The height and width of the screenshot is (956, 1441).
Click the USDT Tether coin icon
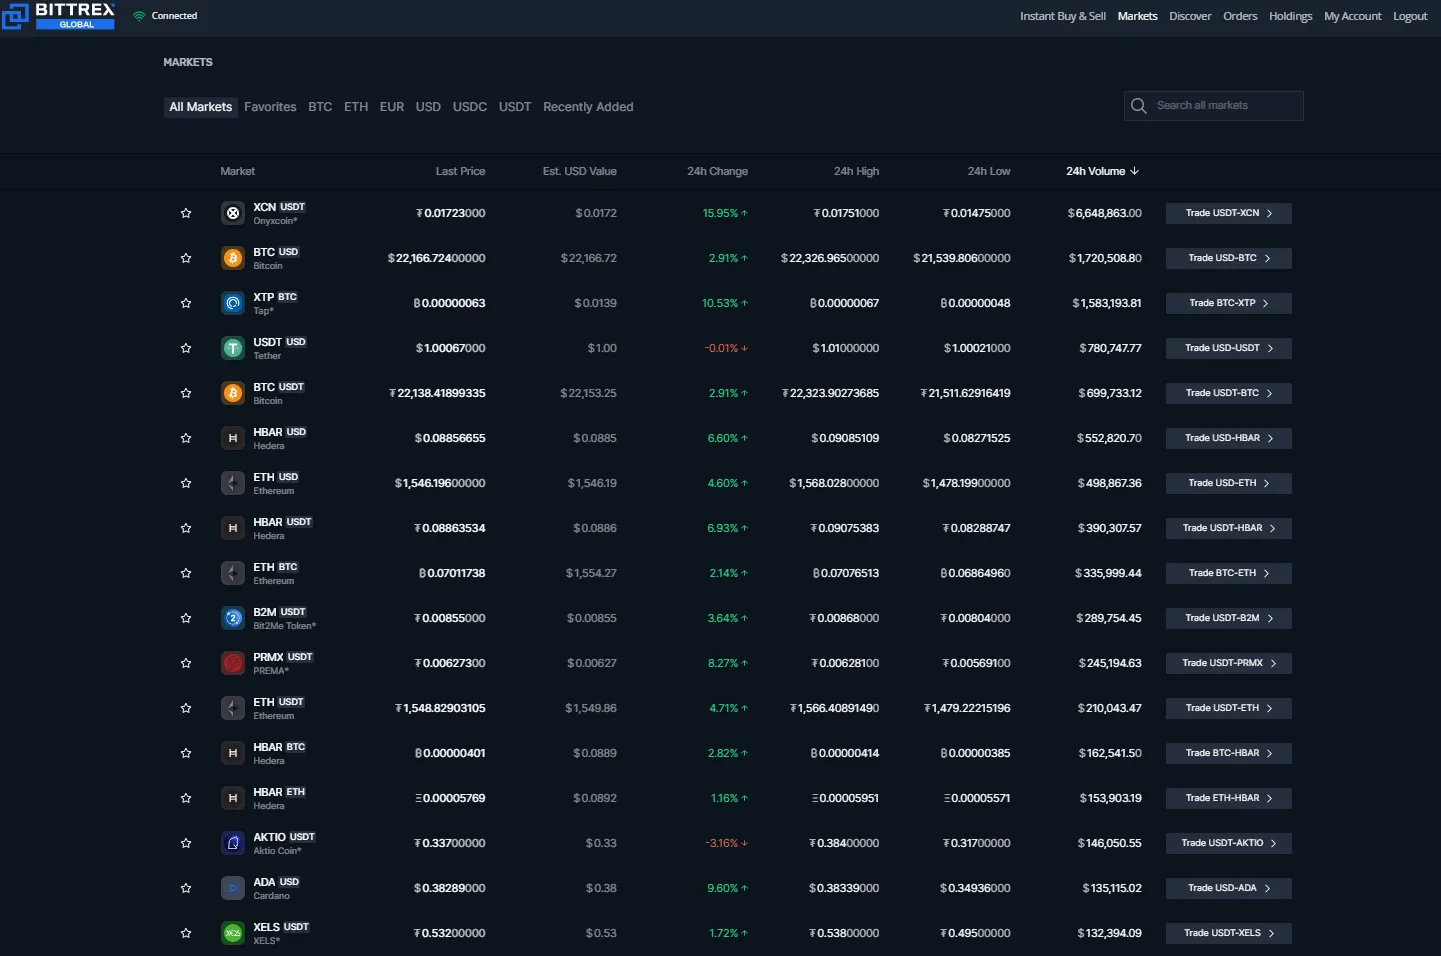(233, 348)
